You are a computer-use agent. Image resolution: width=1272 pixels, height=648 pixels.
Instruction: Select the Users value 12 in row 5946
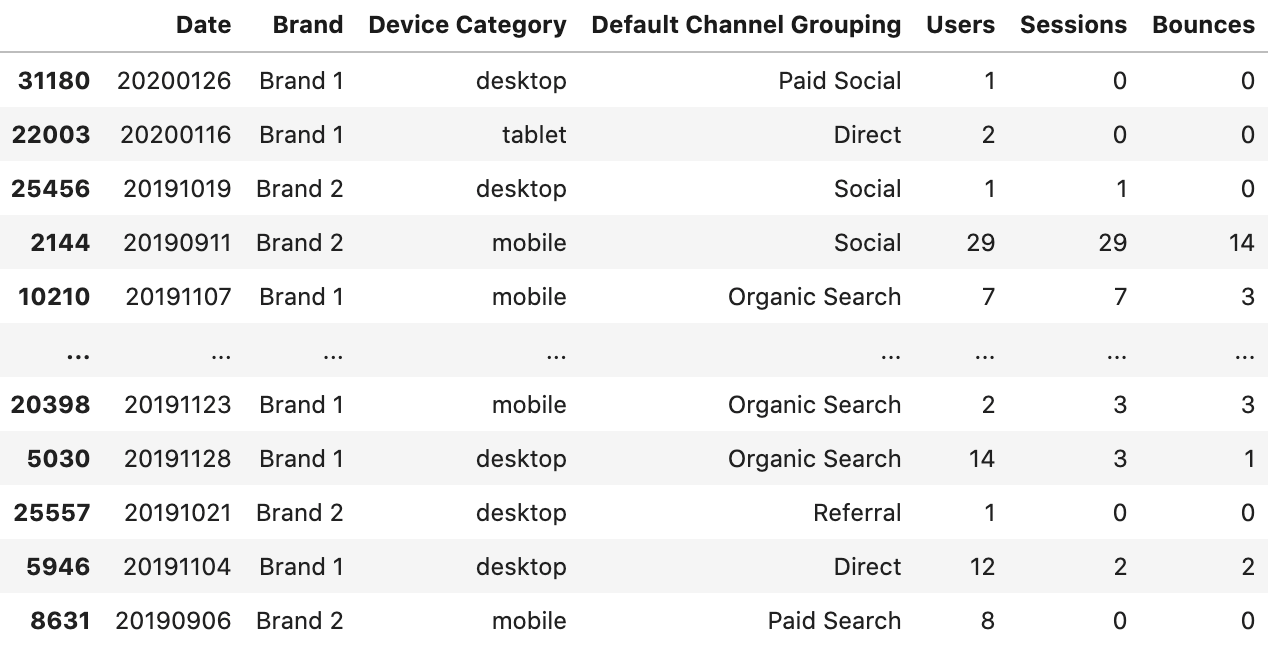tap(981, 567)
